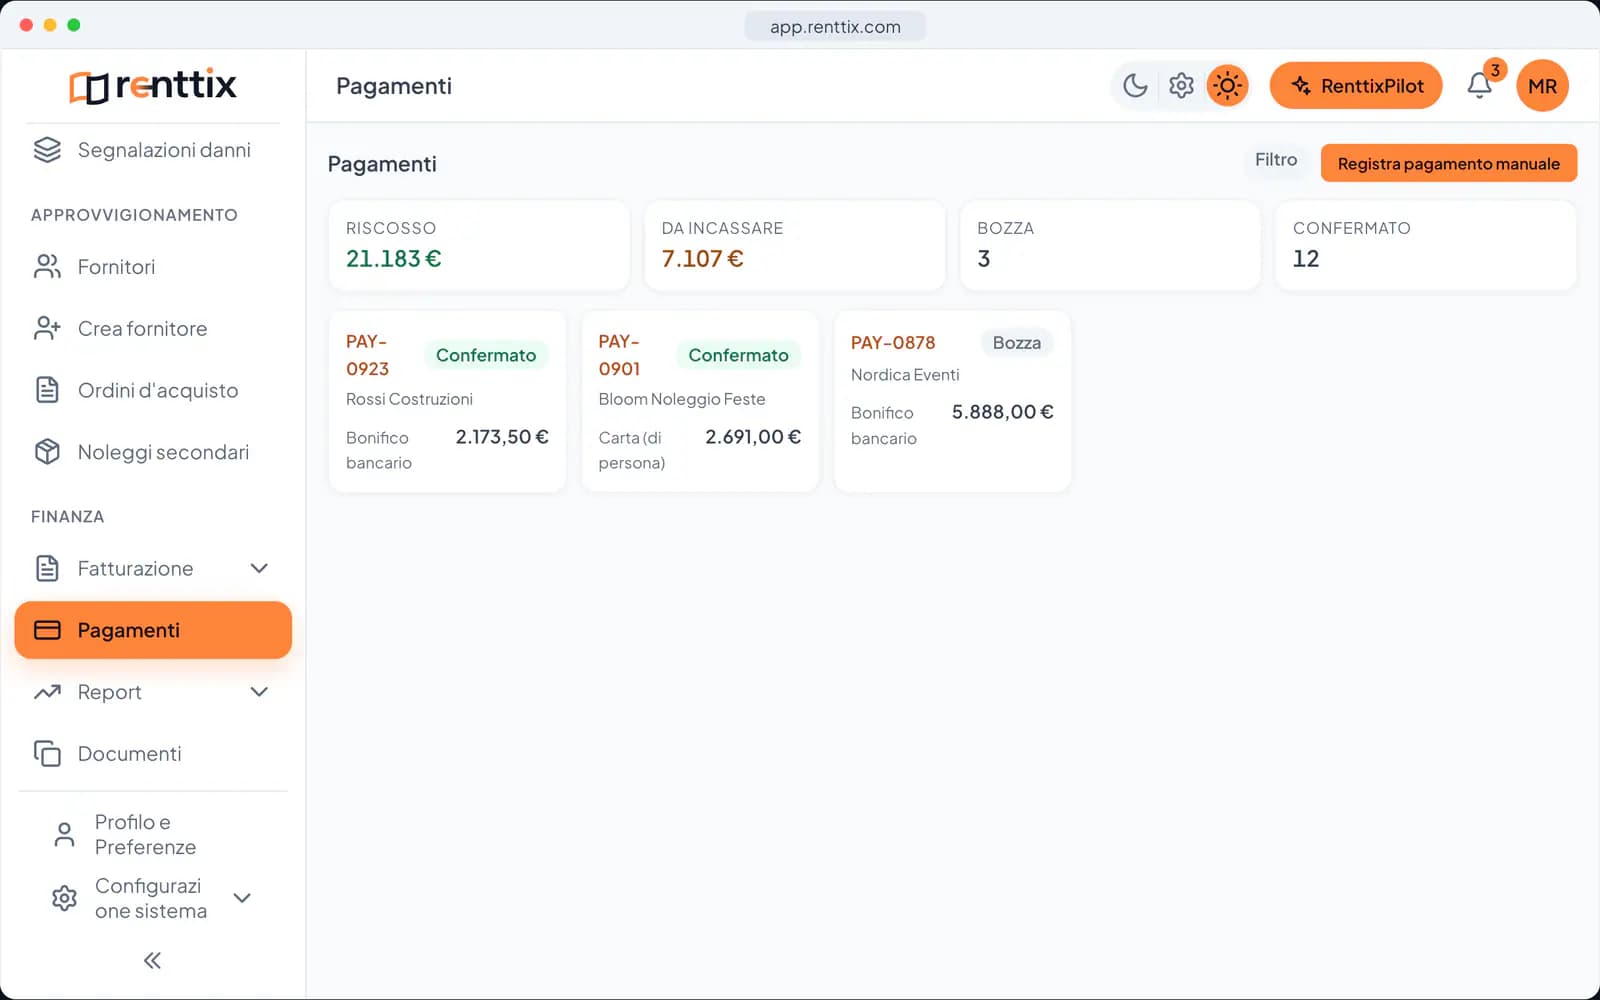The height and width of the screenshot is (1000, 1600).
Task: Click the Crea fornitore add-user icon
Action: (47, 328)
